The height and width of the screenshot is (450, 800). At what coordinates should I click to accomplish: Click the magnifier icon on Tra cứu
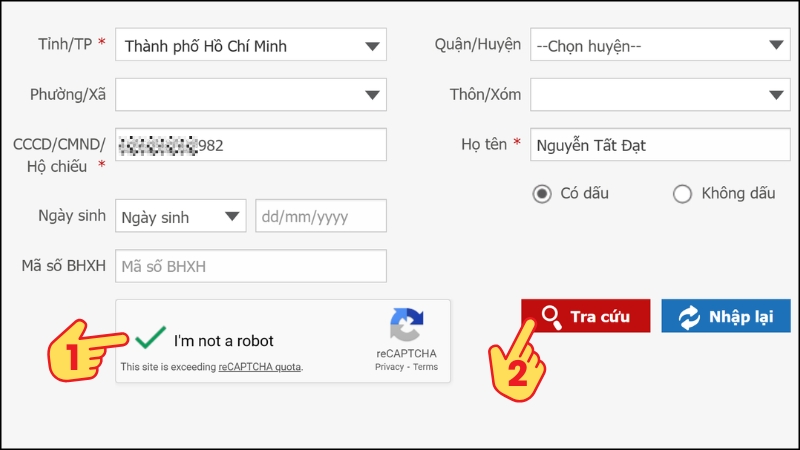pyautogui.click(x=552, y=317)
